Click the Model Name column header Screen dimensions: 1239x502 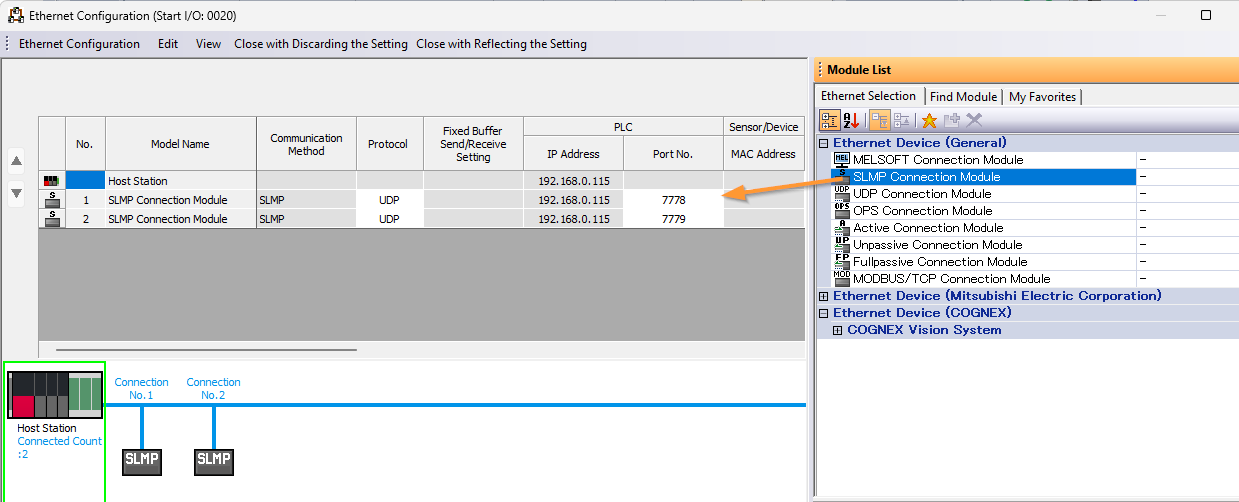[x=180, y=144]
